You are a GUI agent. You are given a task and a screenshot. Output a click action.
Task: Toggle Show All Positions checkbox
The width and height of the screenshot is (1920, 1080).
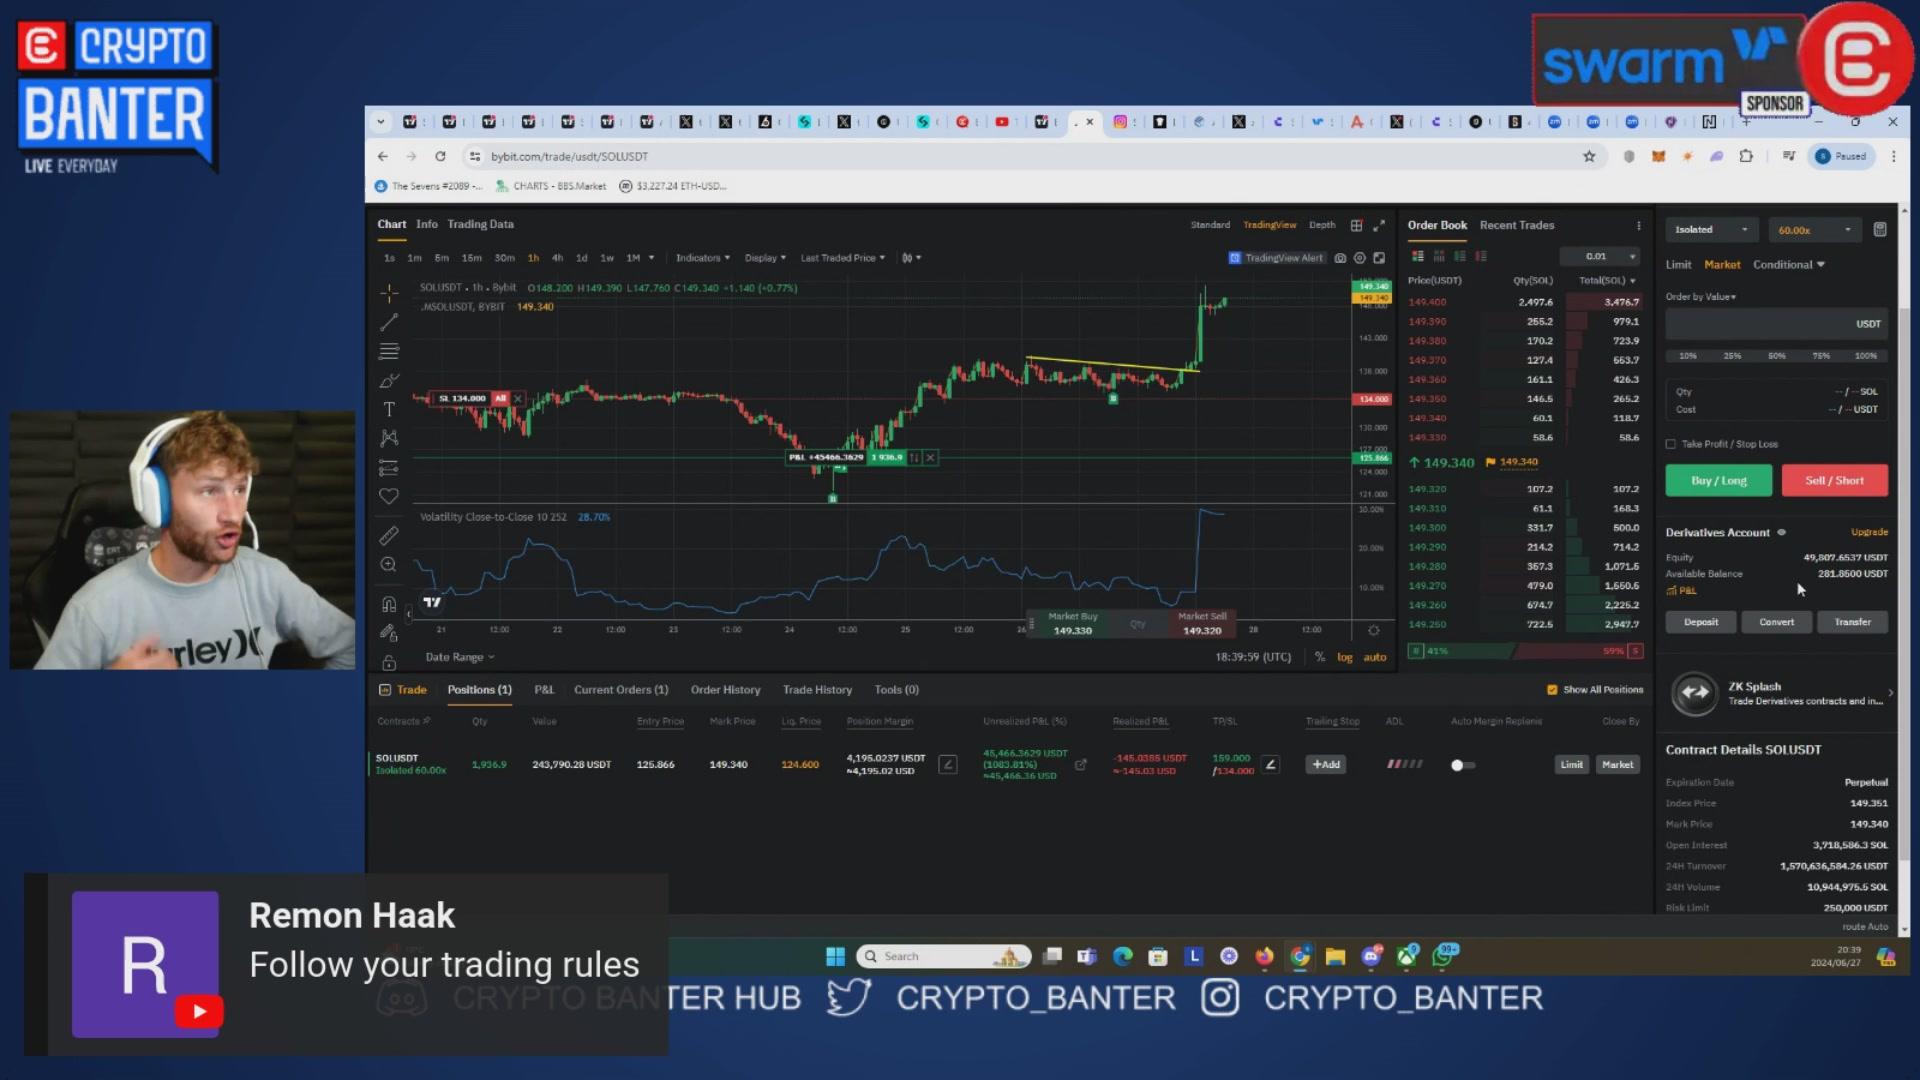[1552, 690]
